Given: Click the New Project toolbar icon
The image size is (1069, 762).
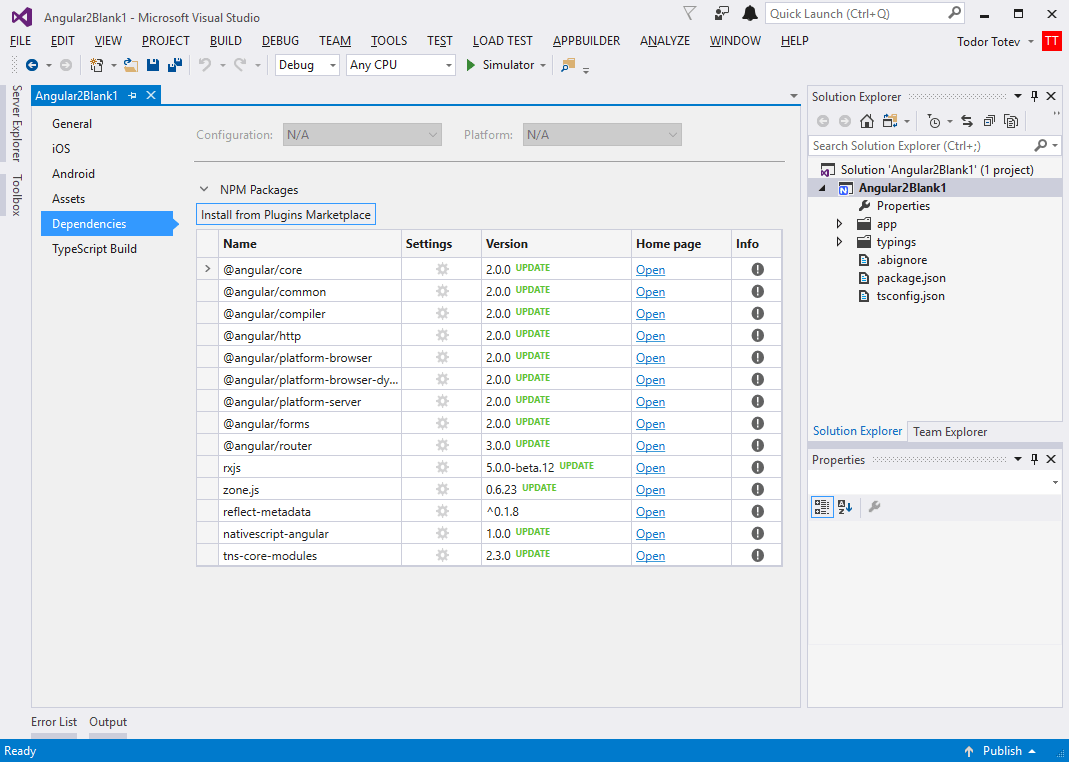Looking at the screenshot, I should point(97,65).
